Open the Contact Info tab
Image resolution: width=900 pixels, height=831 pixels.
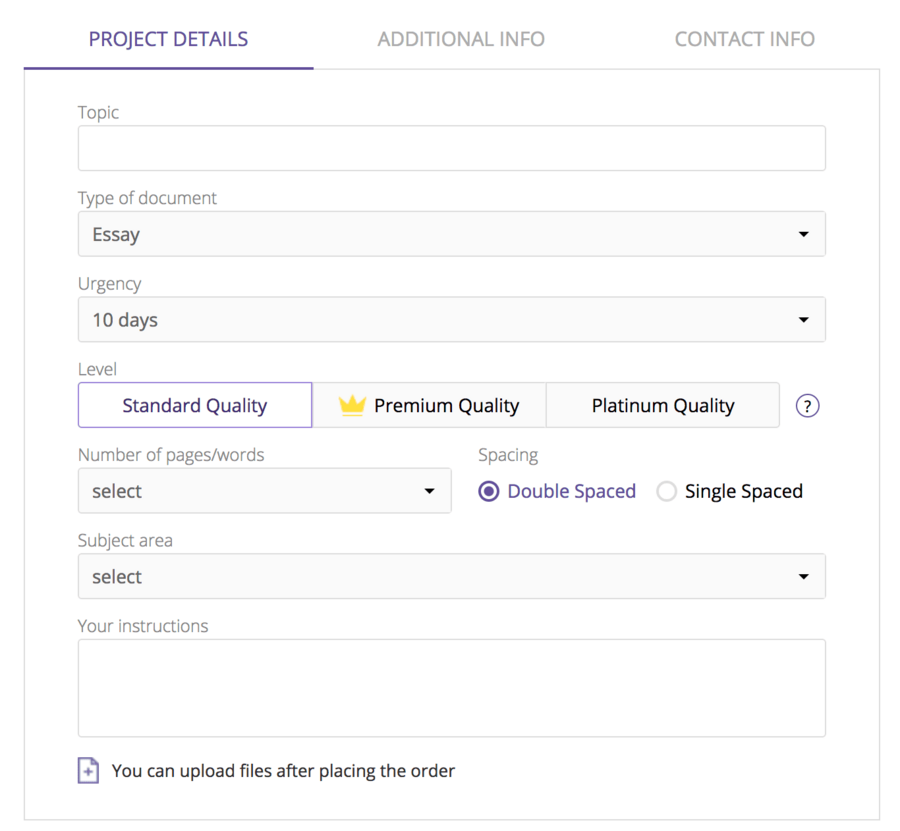tap(744, 39)
